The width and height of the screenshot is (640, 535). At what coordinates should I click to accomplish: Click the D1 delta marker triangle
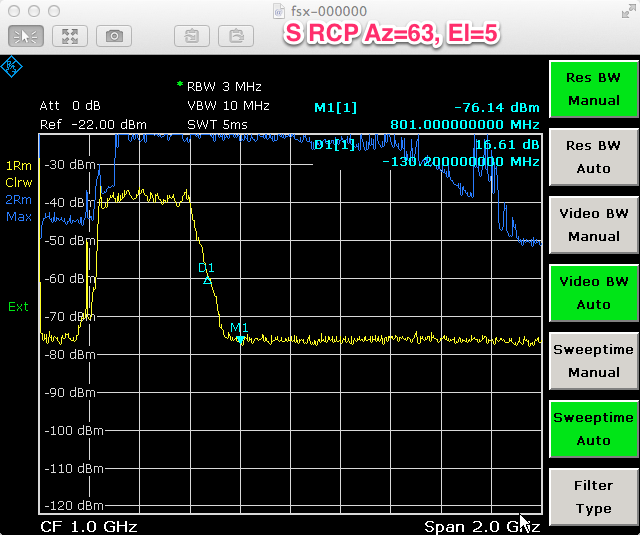(x=207, y=280)
